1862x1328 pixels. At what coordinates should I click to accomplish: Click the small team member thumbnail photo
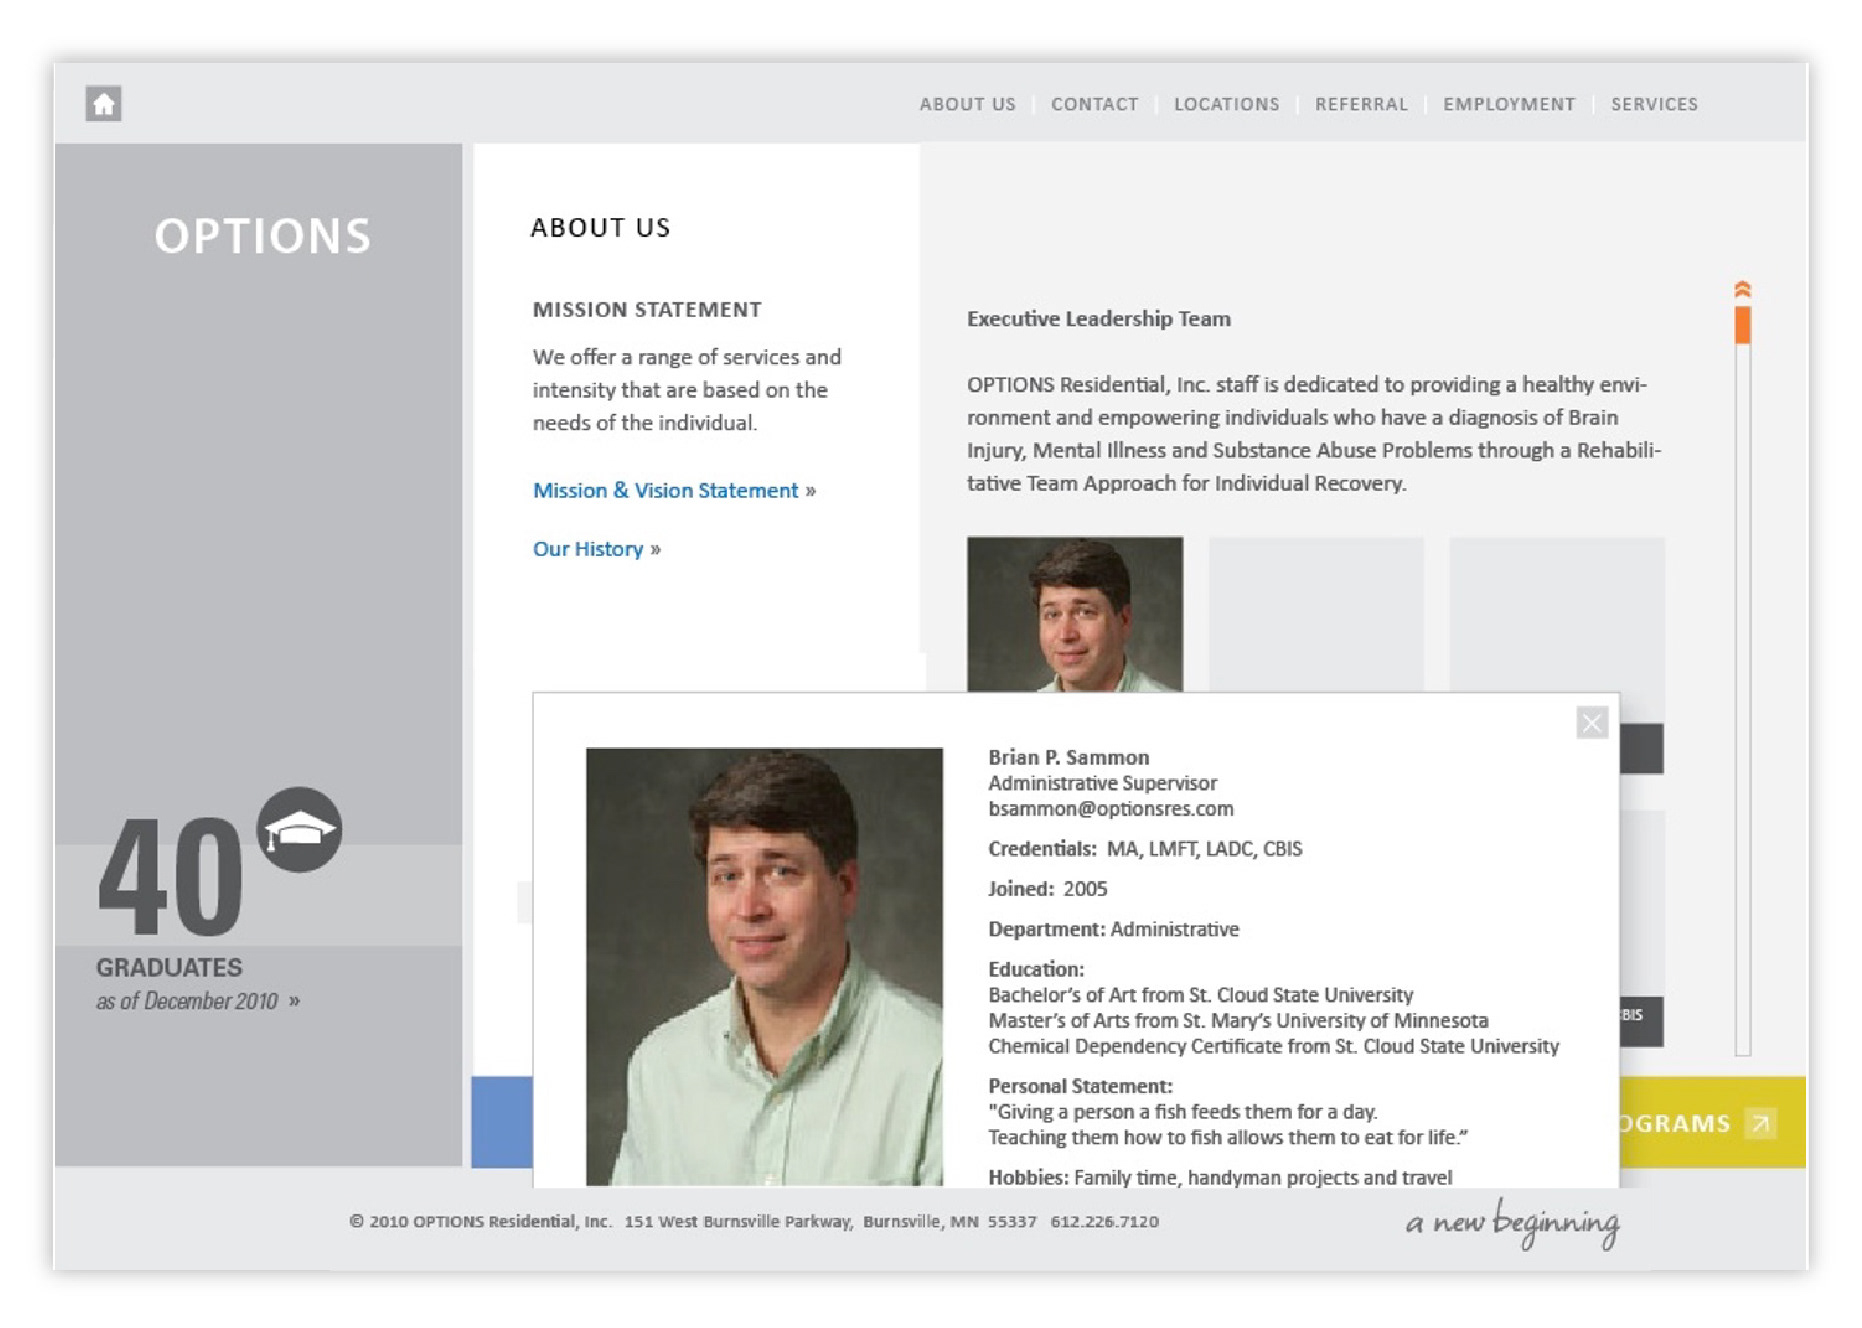1074,614
